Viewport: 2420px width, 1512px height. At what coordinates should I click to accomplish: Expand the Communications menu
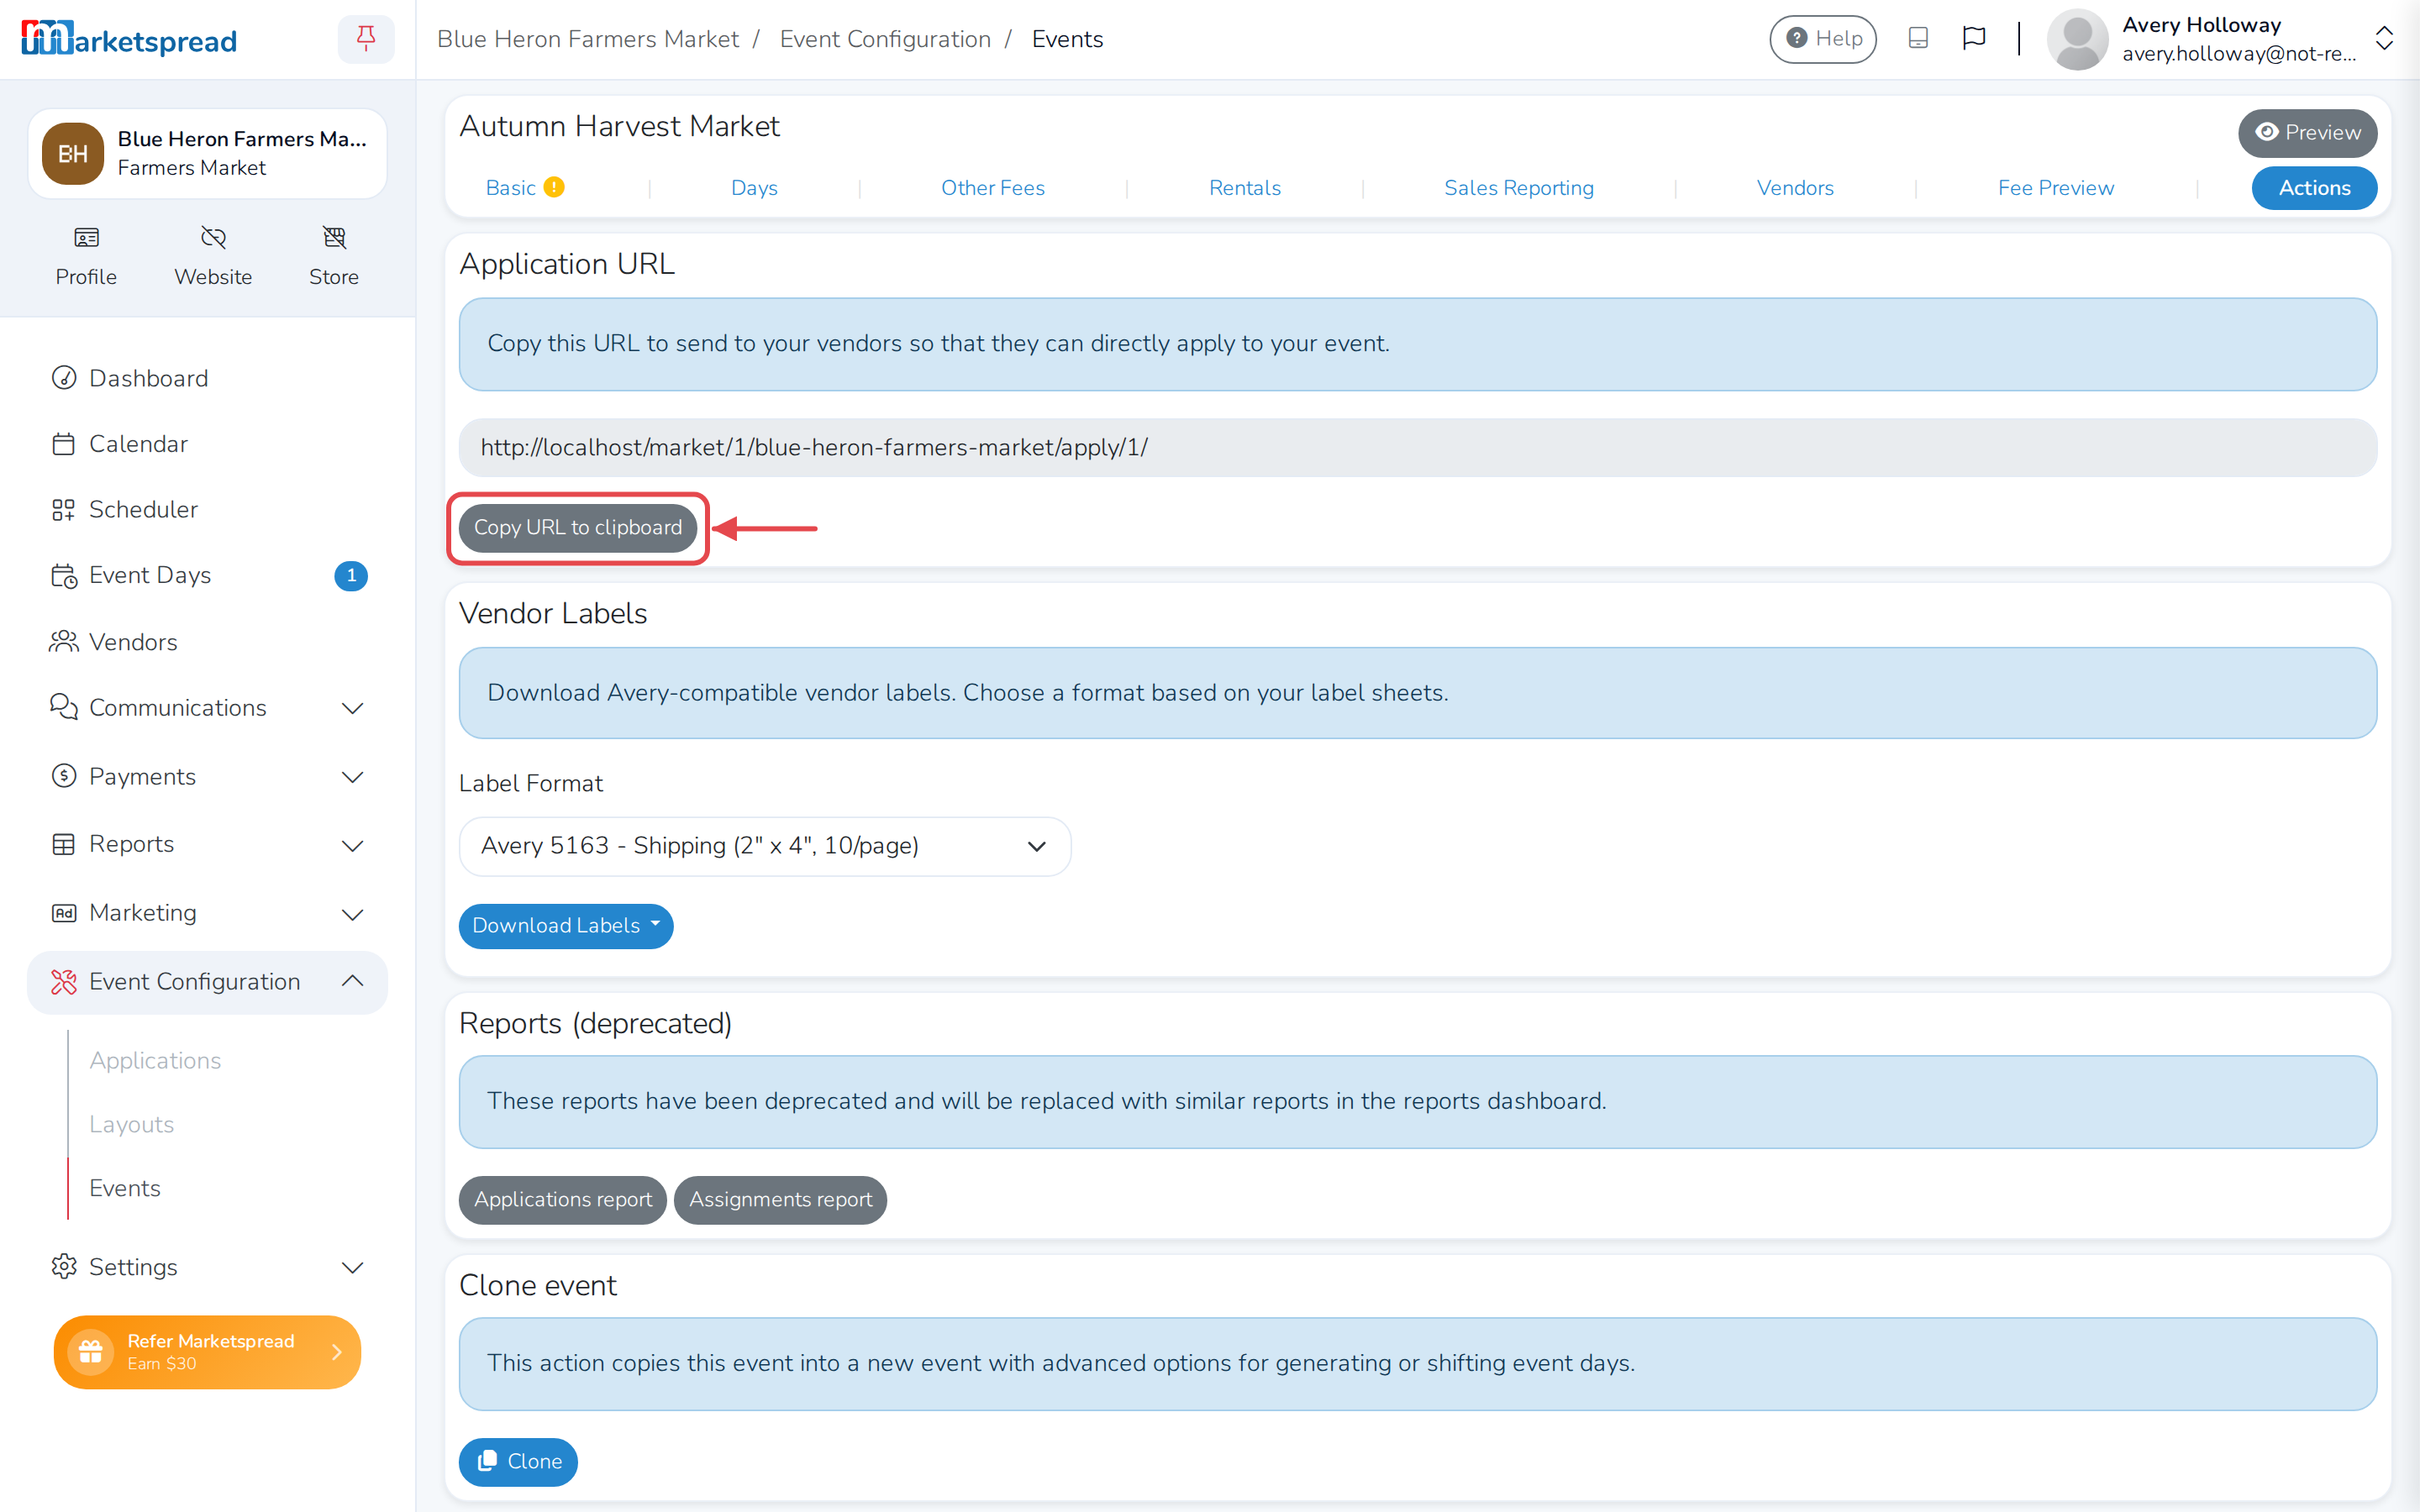point(207,708)
